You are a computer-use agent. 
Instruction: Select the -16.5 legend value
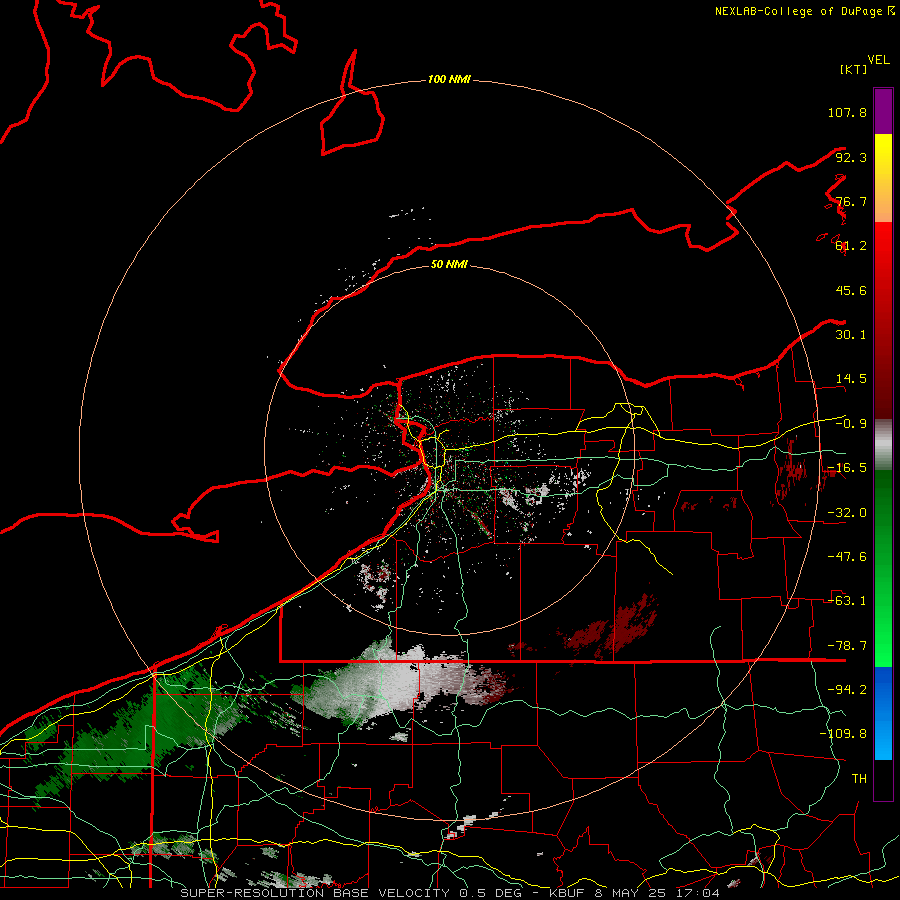(847, 468)
